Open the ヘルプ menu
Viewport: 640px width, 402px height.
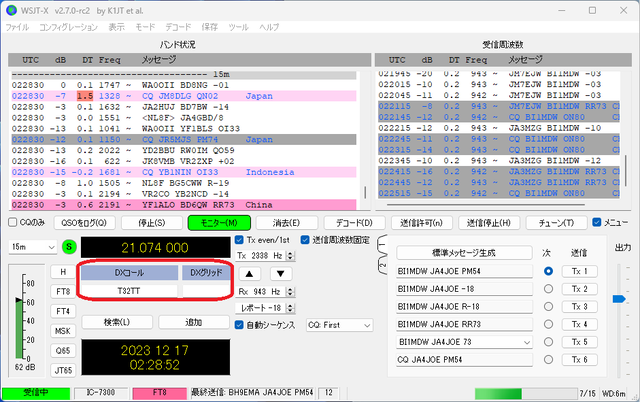click(x=269, y=27)
